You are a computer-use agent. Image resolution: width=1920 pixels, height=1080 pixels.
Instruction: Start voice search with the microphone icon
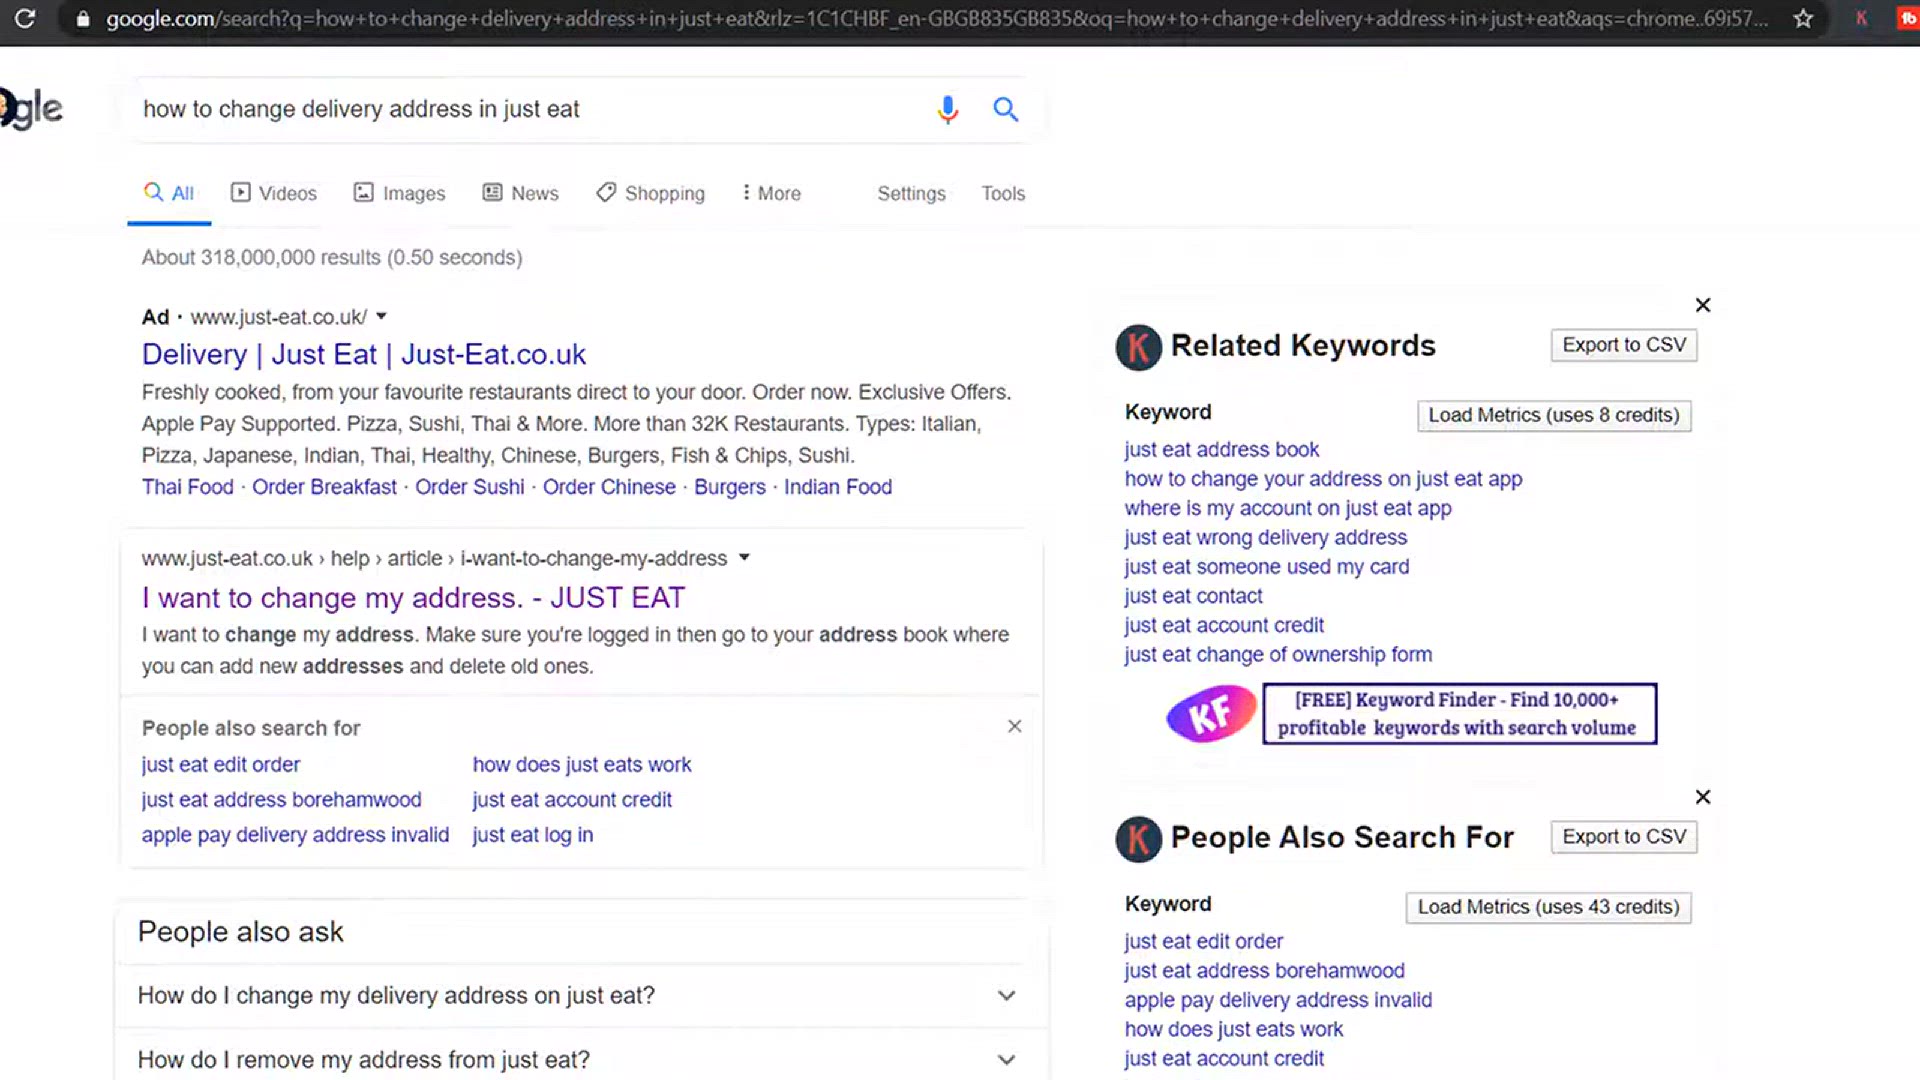[x=948, y=109]
